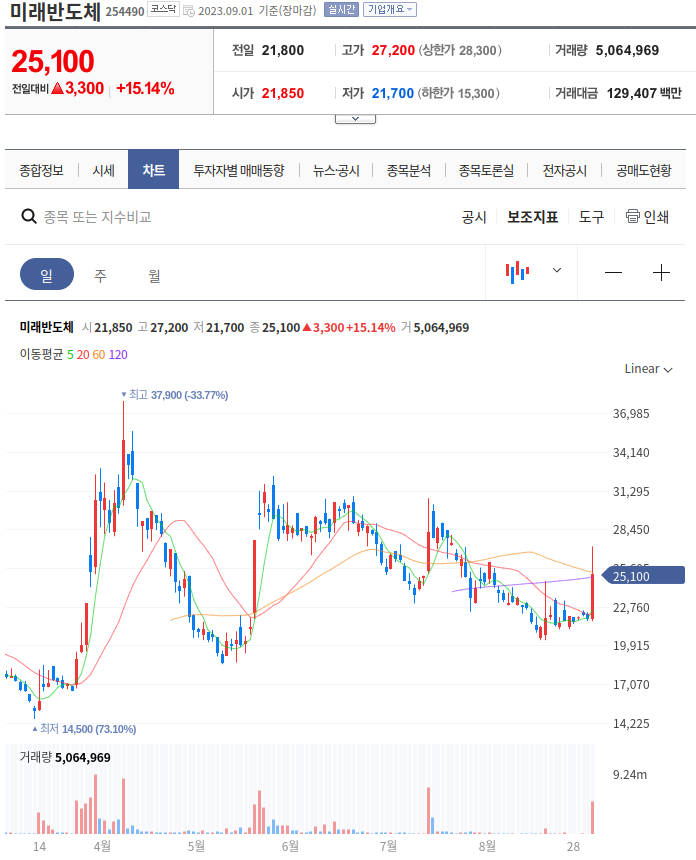Viewport: 696px width, 860px height.
Task: Open the 시세 tab
Action: [104, 170]
